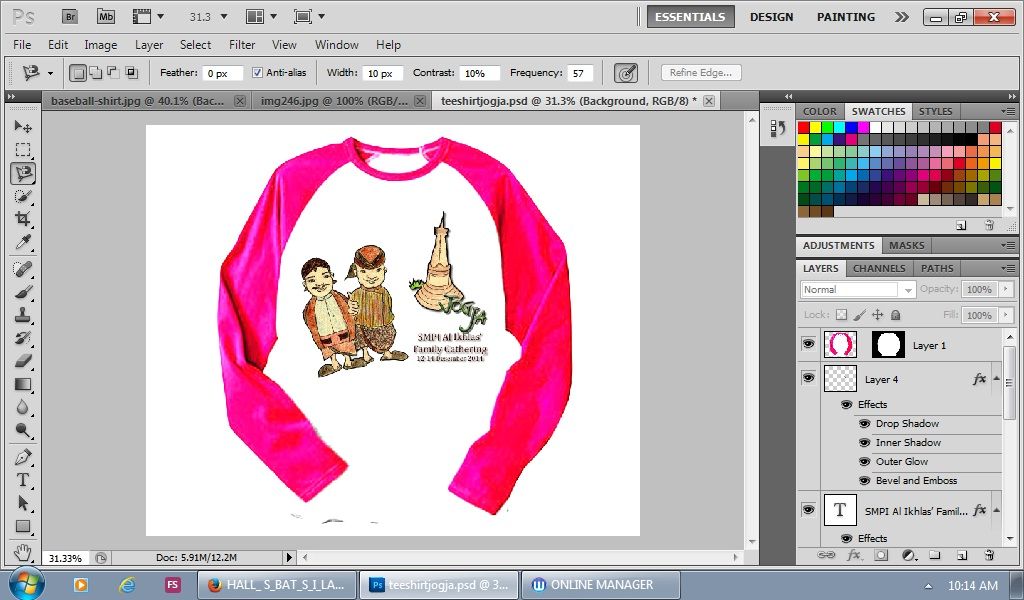Select the Move tool
Image resolution: width=1024 pixels, height=600 pixels.
(23, 127)
